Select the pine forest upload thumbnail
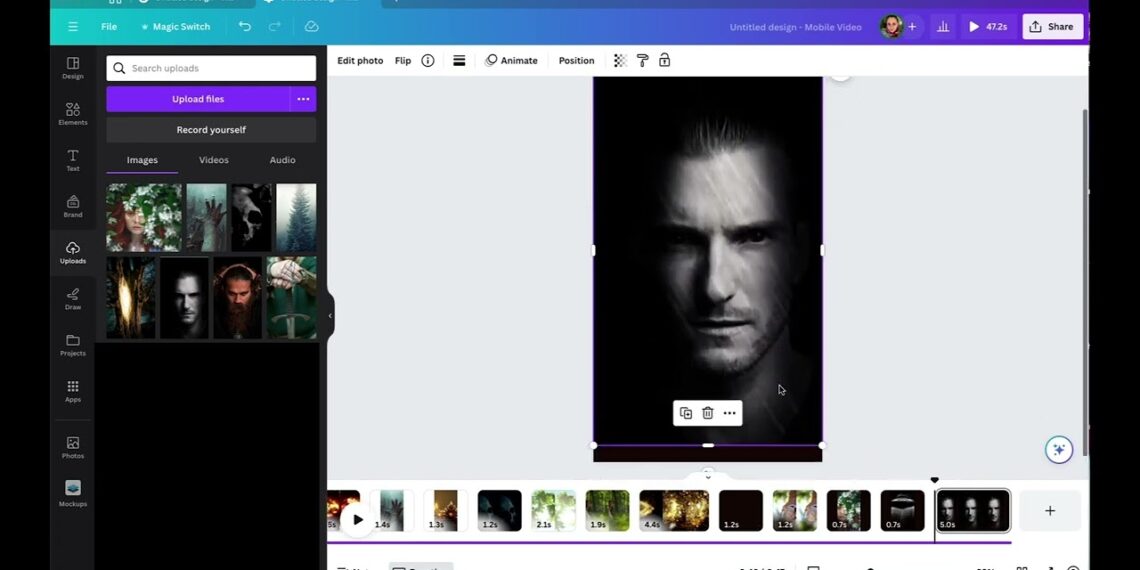The height and width of the screenshot is (570, 1140). tap(296, 217)
